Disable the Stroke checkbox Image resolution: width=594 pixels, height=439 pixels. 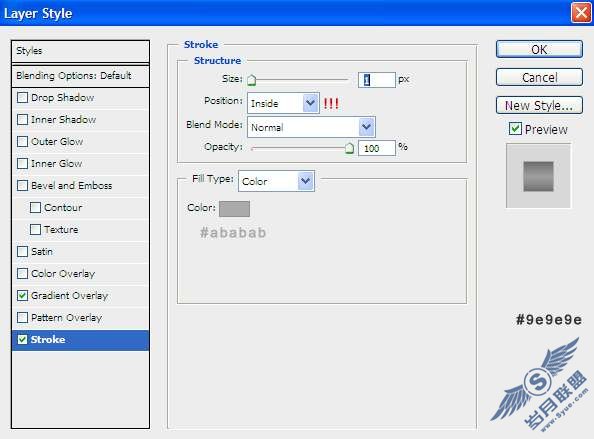pyautogui.click(x=22, y=339)
